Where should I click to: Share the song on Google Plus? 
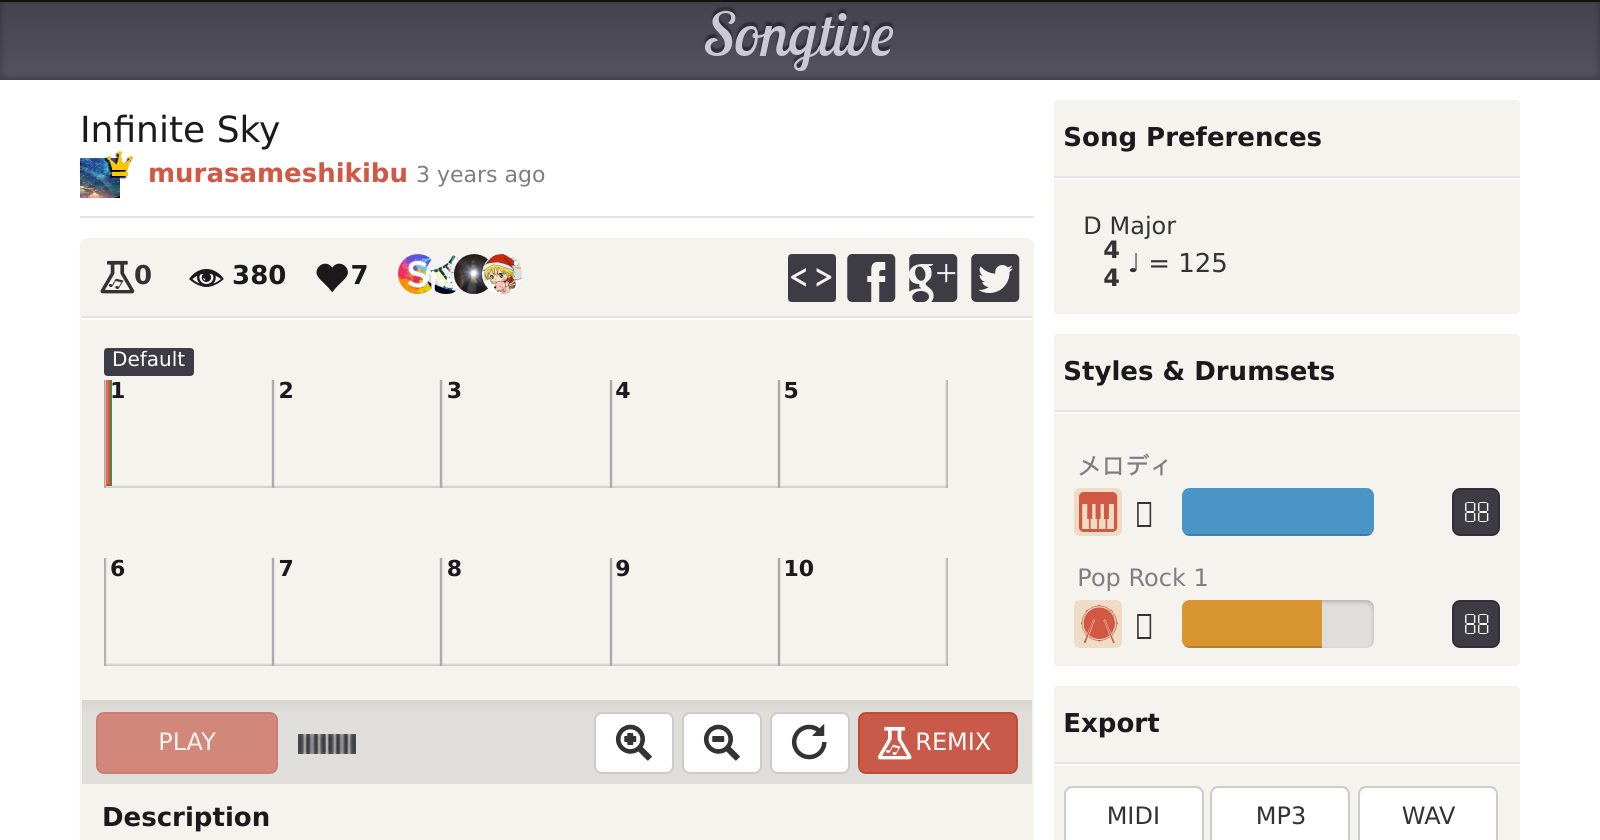tap(932, 278)
